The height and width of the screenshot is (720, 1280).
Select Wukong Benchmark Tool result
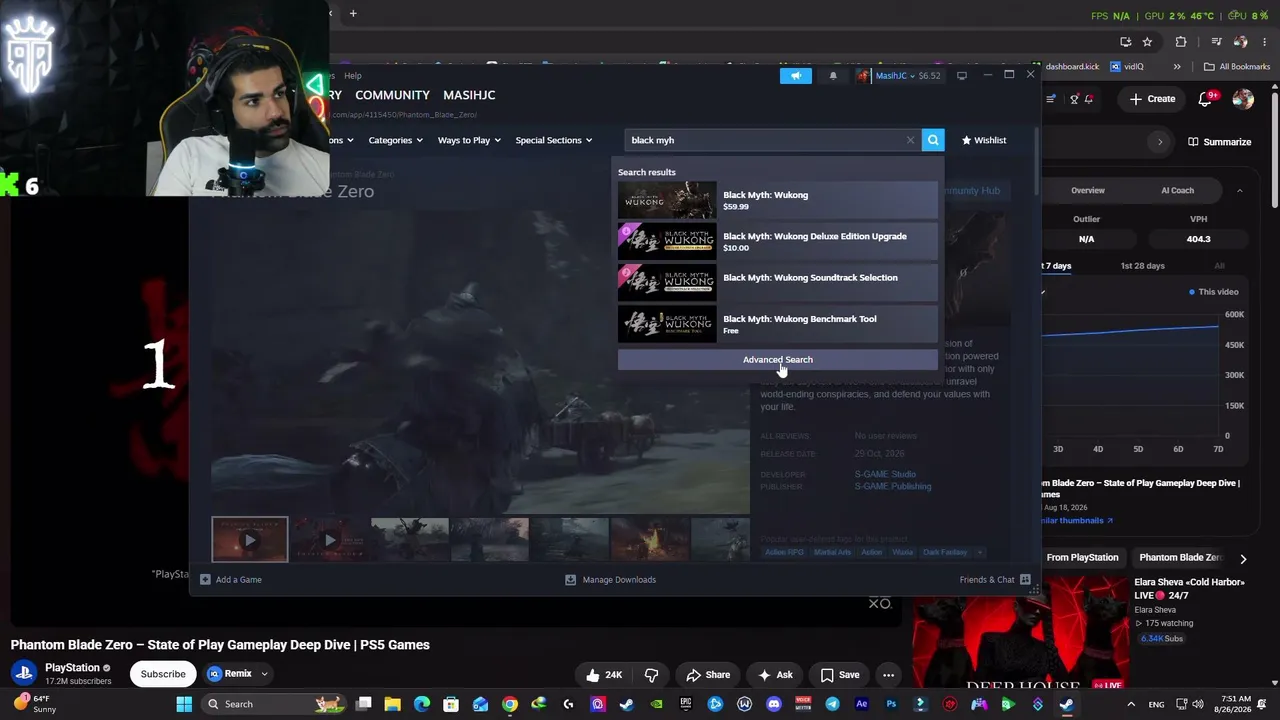[778, 324]
